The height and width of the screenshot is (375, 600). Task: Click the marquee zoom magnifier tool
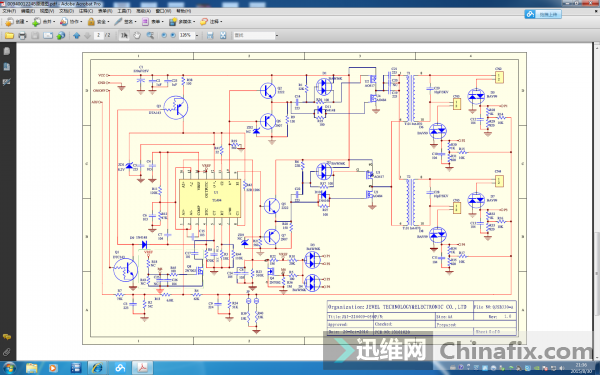[150, 36]
